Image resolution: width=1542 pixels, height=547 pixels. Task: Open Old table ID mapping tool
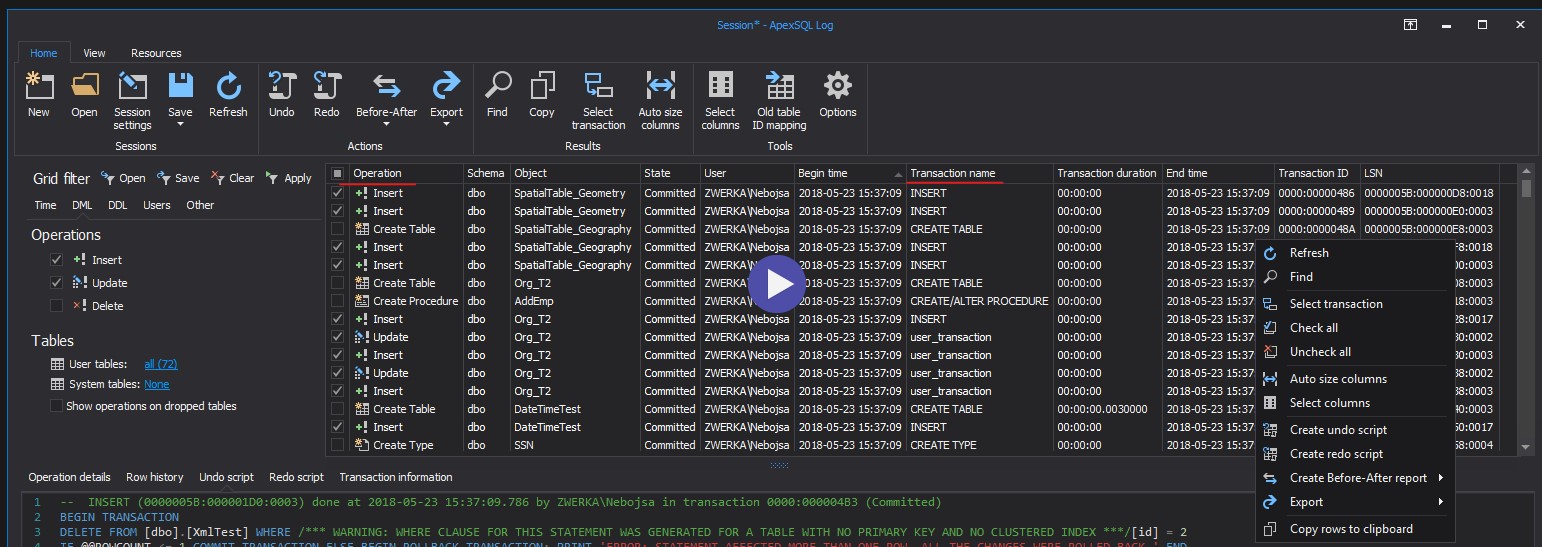pyautogui.click(x=779, y=87)
